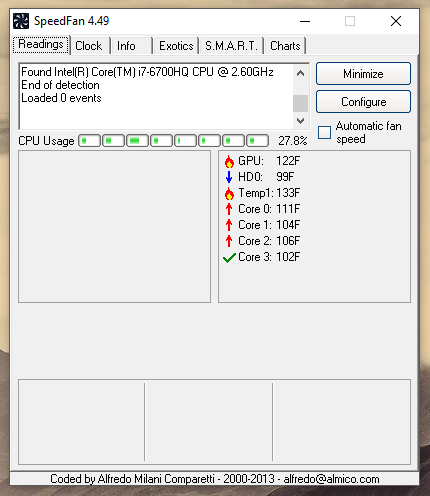Click the 'Loaded 0 events' log line
The image size is (430, 496).
[61, 98]
